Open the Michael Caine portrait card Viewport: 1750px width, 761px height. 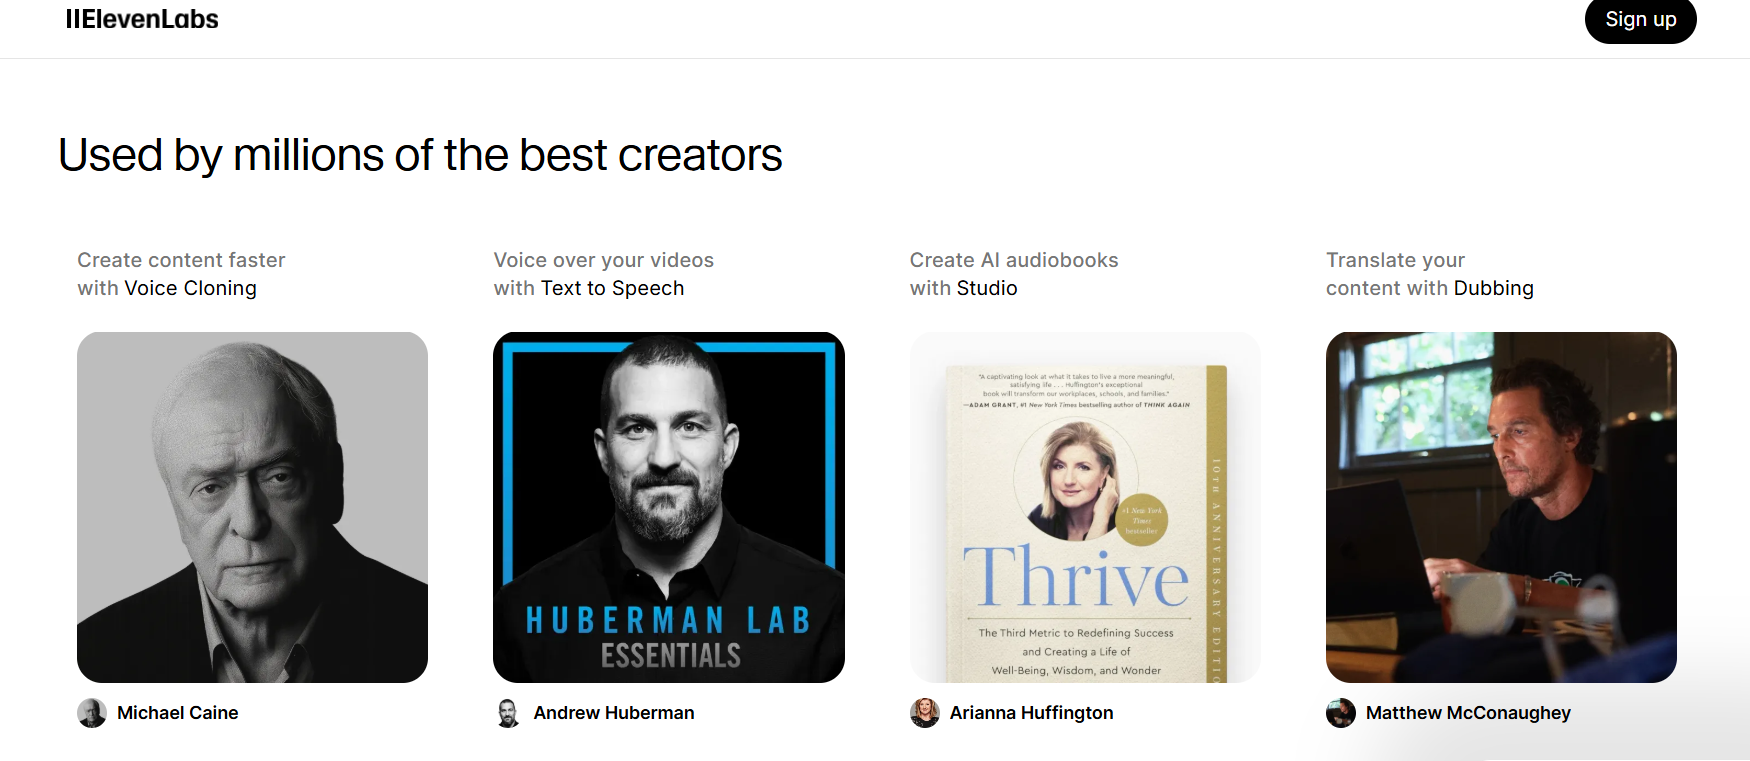[252, 507]
